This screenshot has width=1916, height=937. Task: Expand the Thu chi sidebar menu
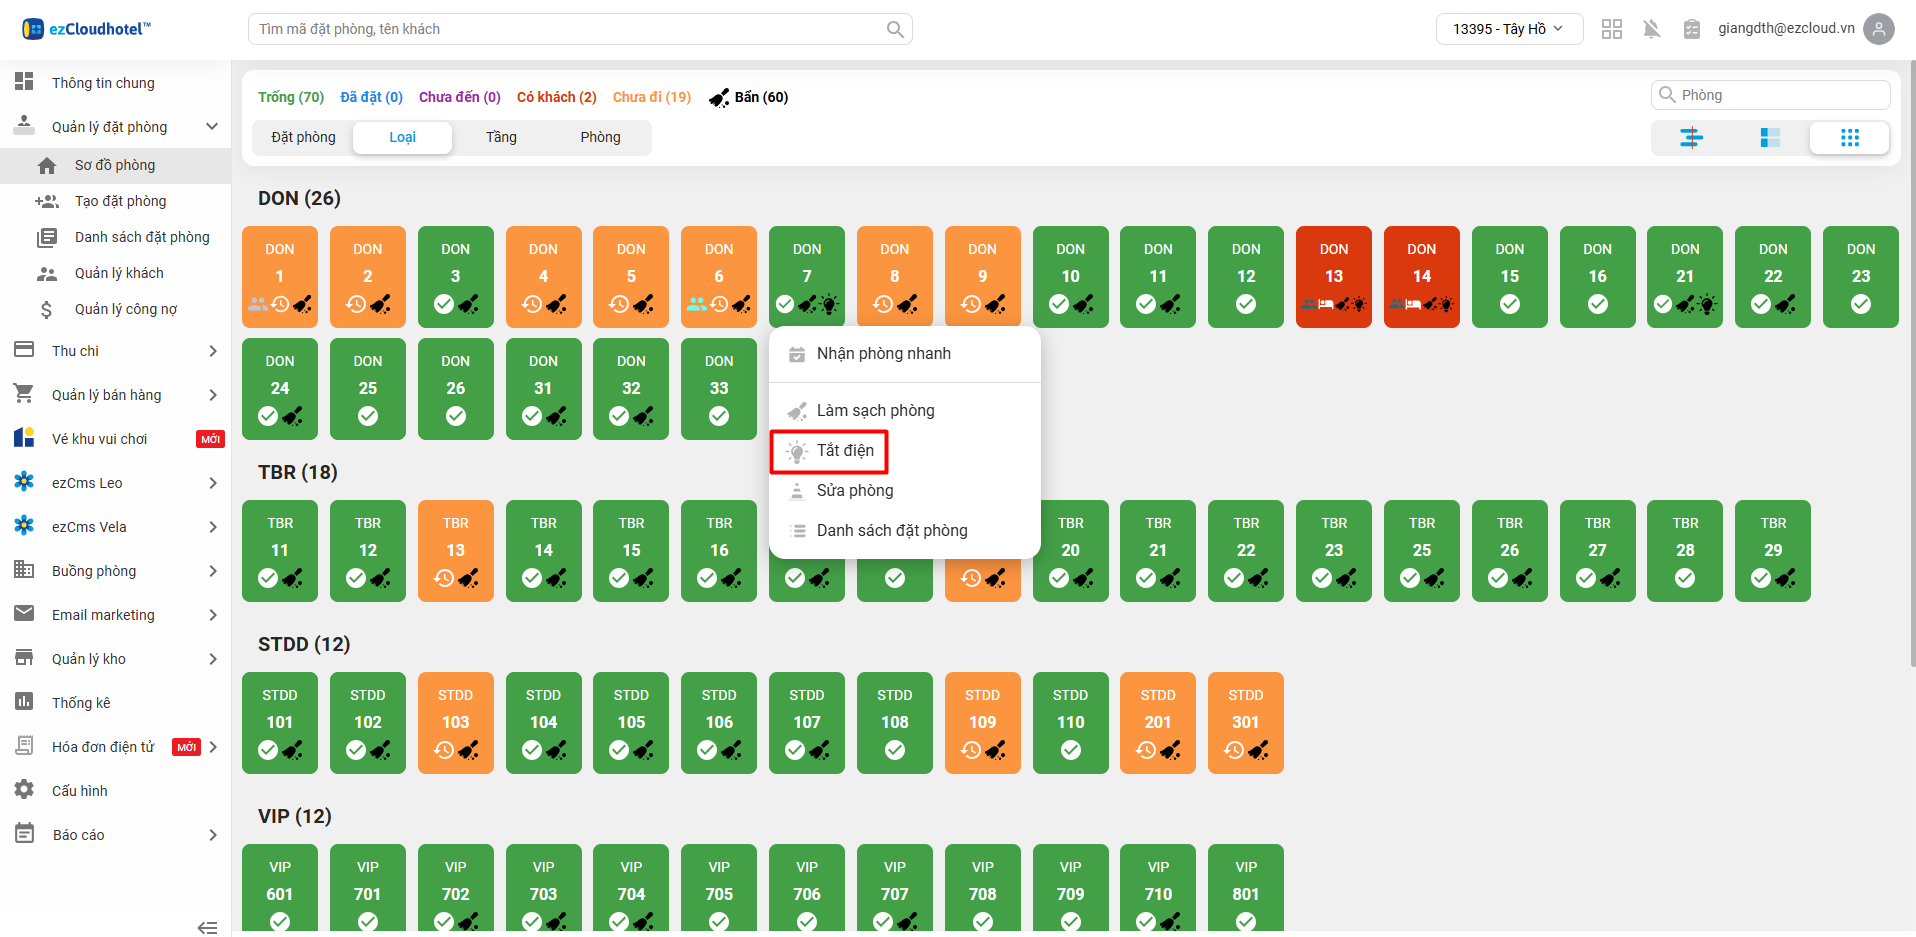click(115, 351)
